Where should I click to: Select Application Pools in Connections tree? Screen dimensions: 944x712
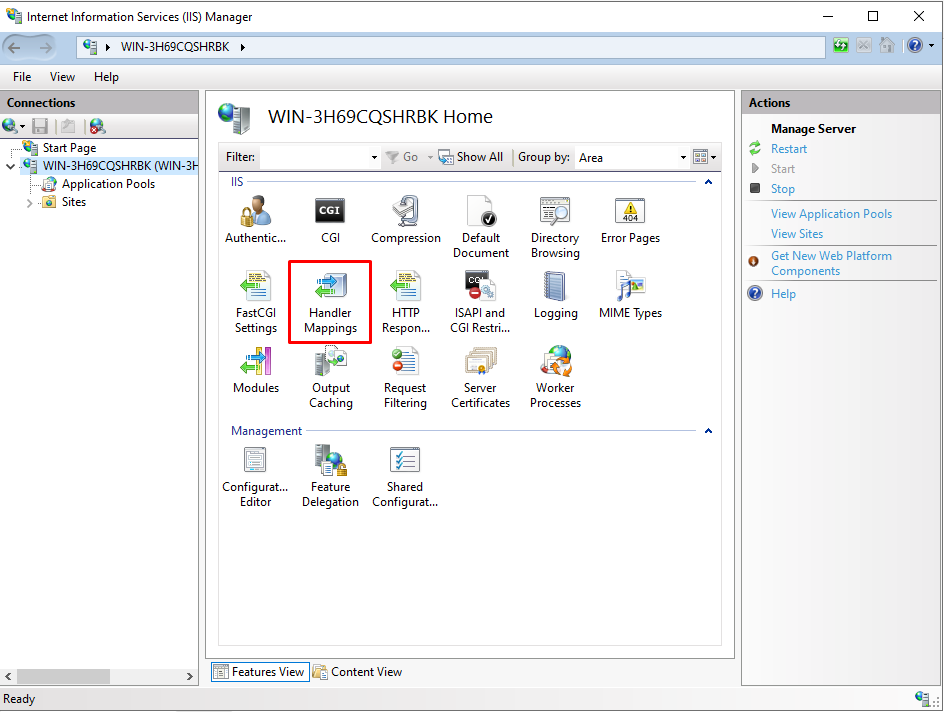point(108,184)
